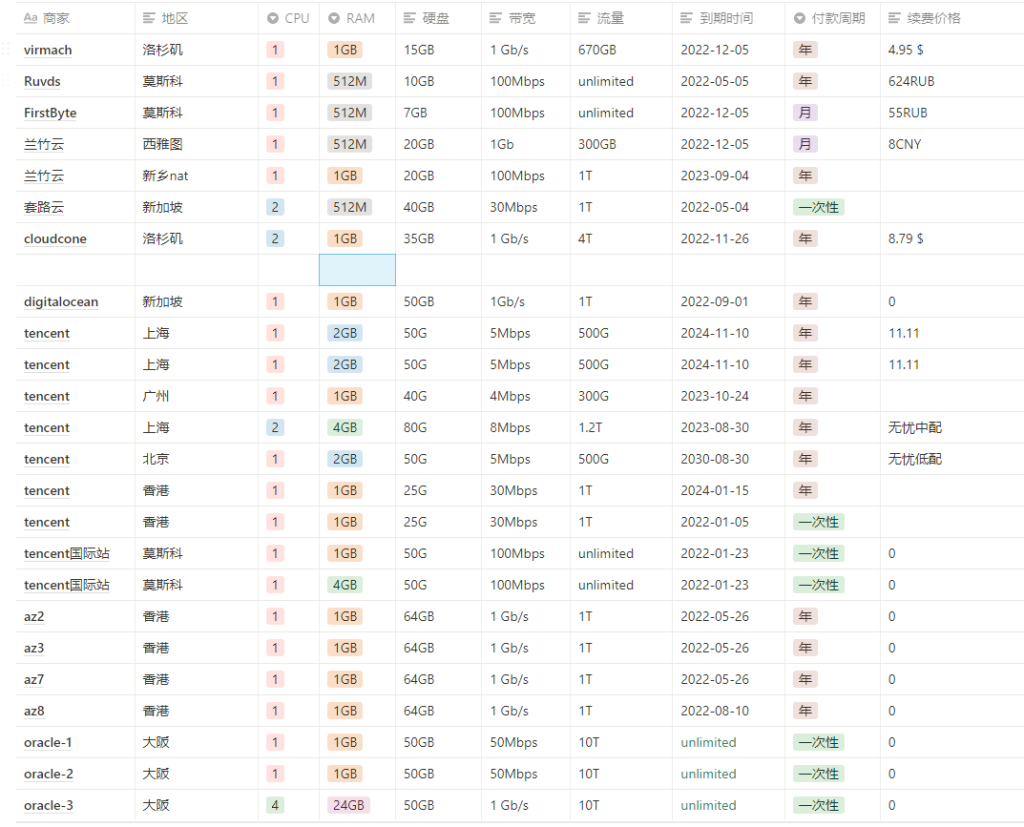This screenshot has height=827, width=1024.
Task: Select the 35GB disk cell
Action: [438, 239]
